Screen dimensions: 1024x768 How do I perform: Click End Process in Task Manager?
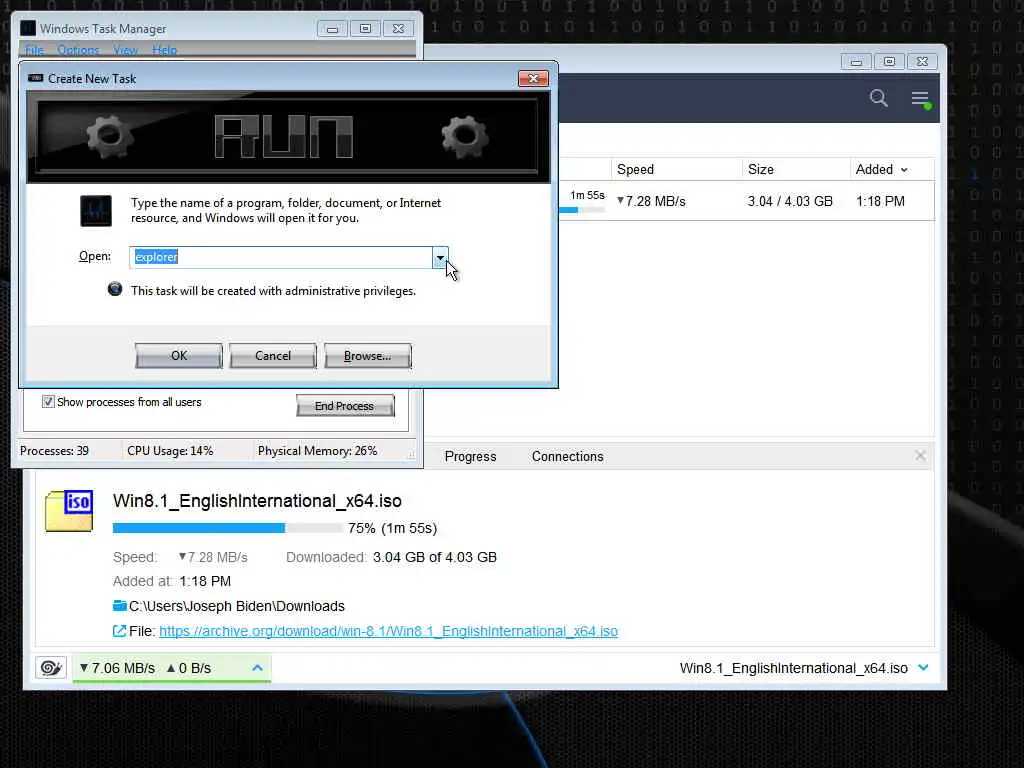click(345, 406)
